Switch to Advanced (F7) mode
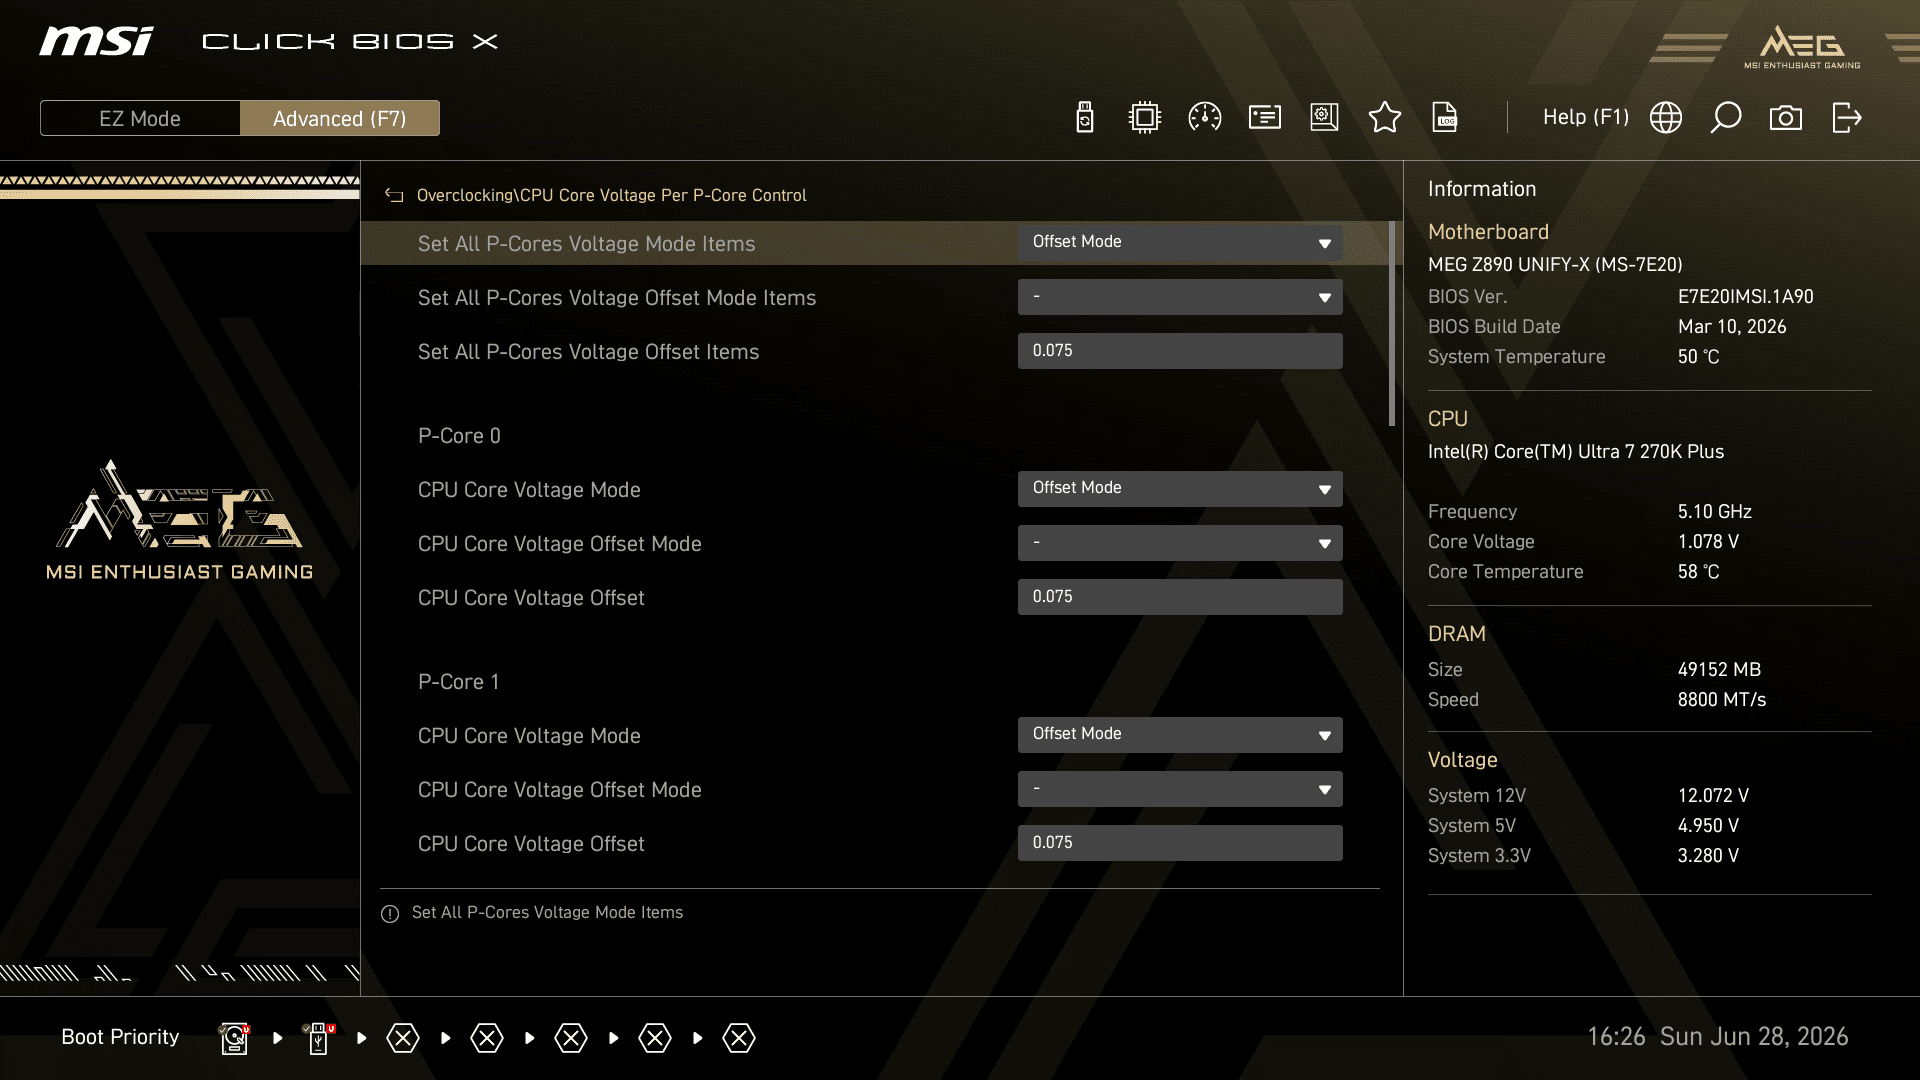Image resolution: width=1920 pixels, height=1080 pixels. pyautogui.click(x=340, y=118)
